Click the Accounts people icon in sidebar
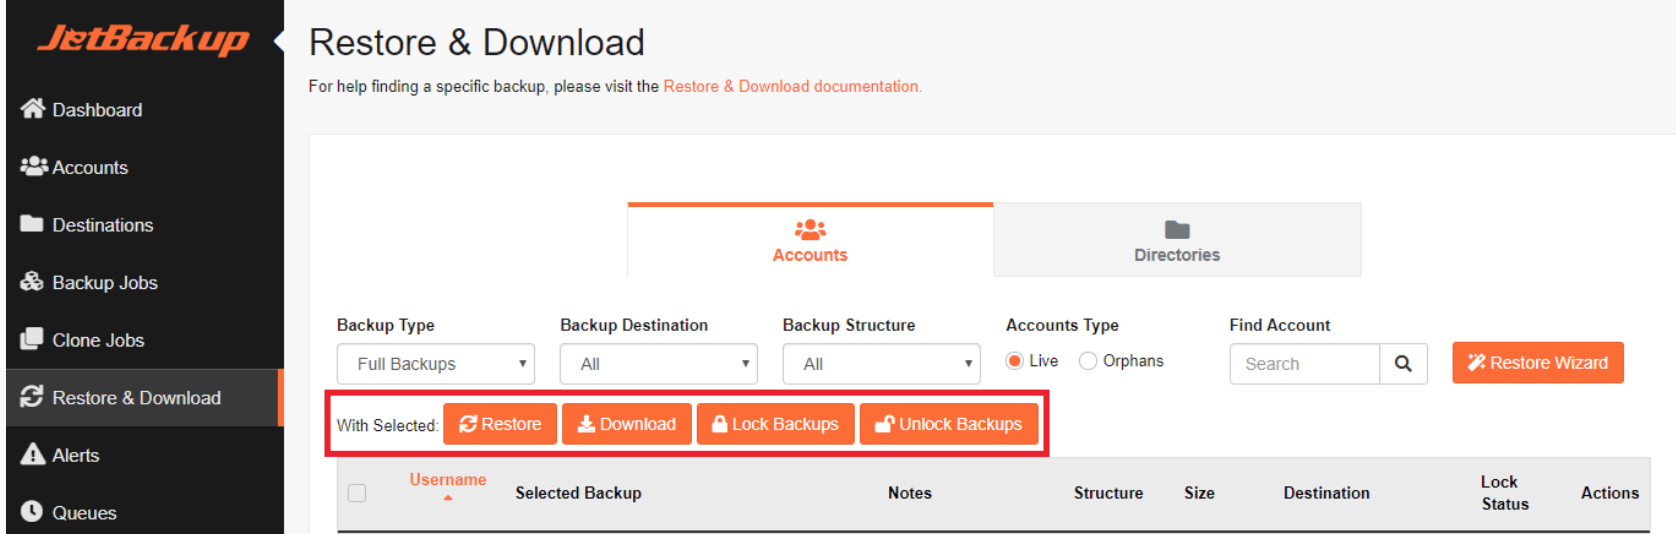 (x=34, y=166)
